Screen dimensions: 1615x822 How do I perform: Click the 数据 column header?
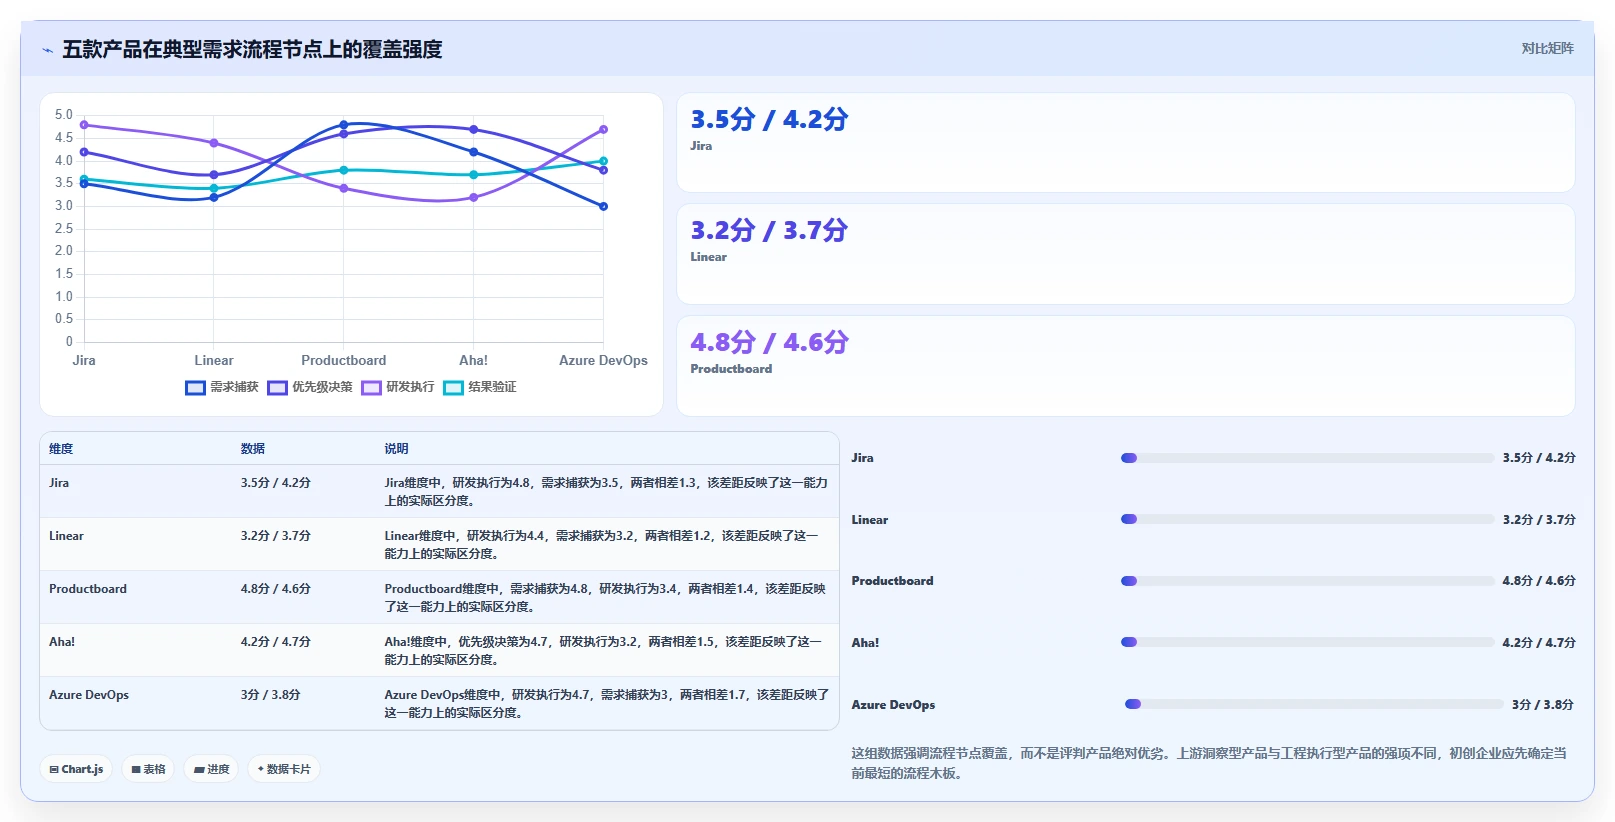coord(253,449)
